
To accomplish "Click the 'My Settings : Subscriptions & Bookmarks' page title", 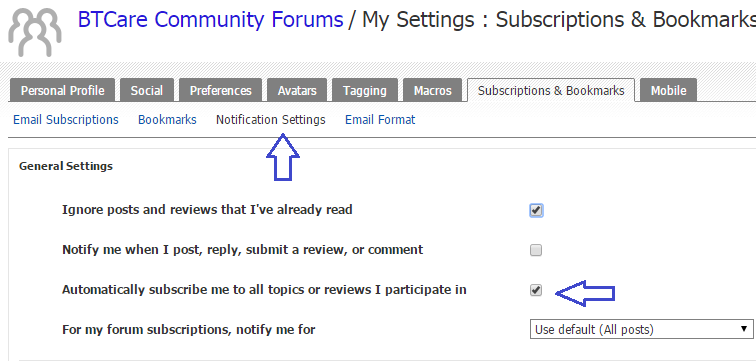I will [559, 19].
